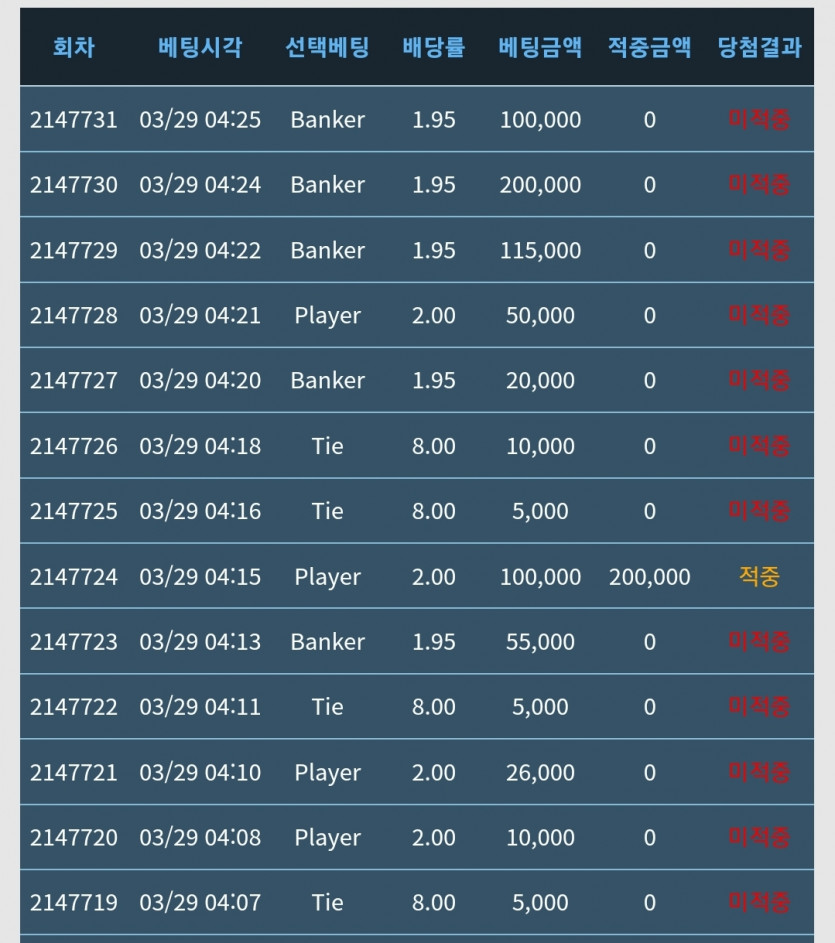This screenshot has width=835, height=943.
Task: Click the 적중금액 column header
Action: click(x=650, y=47)
